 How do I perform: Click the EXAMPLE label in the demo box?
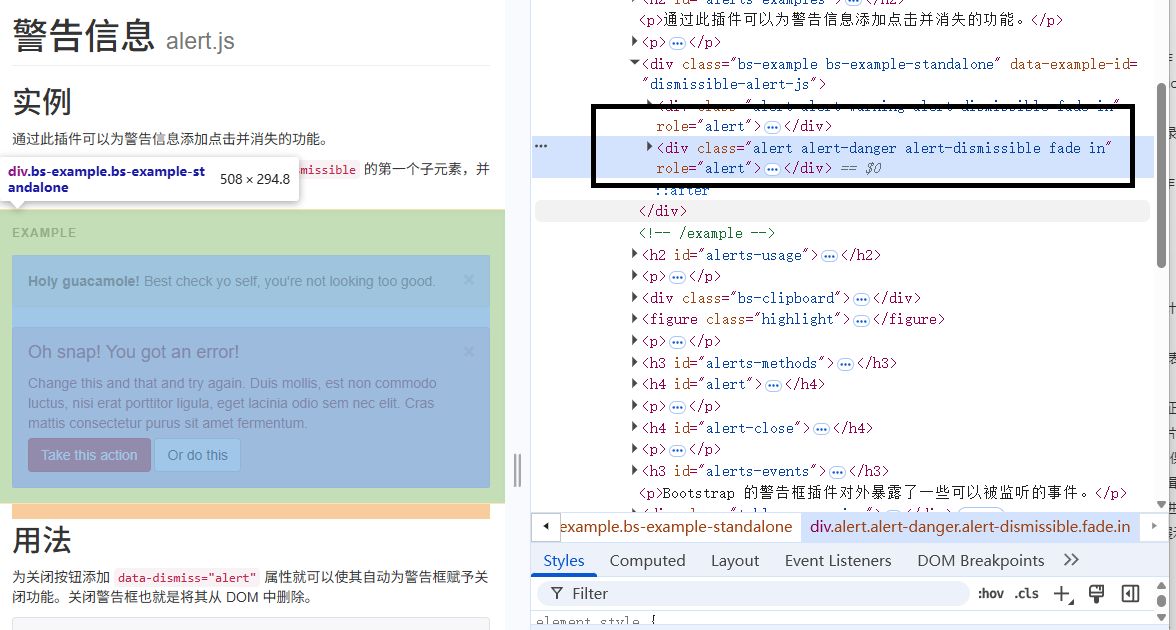tap(44, 232)
